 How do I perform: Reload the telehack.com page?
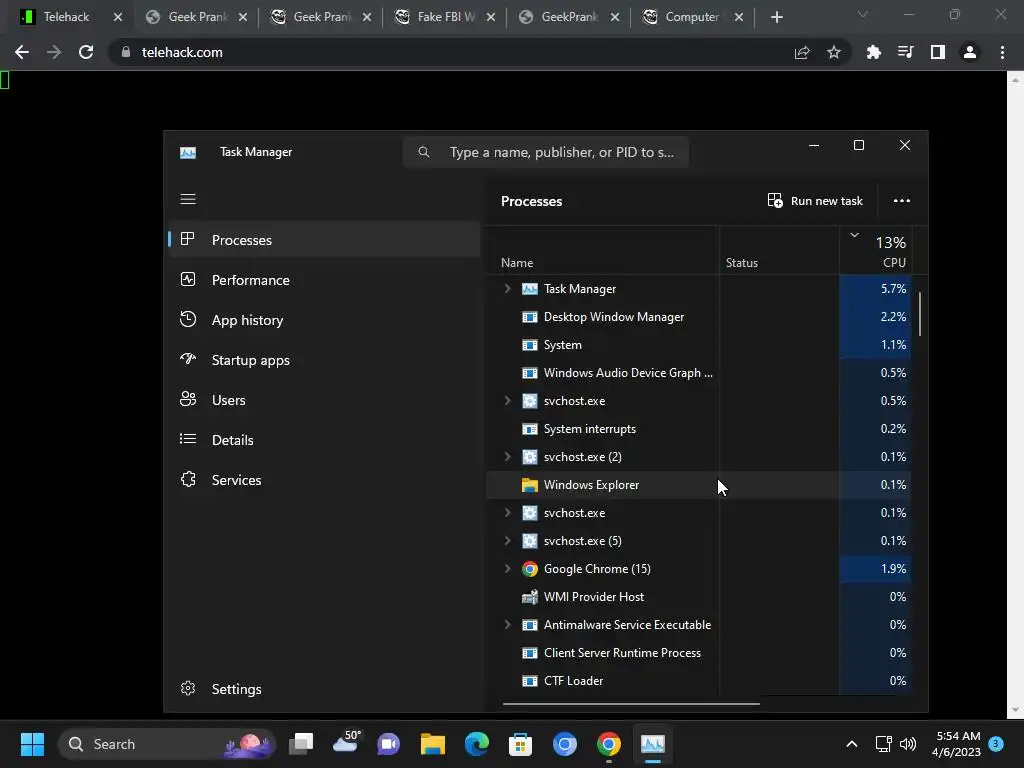86,52
